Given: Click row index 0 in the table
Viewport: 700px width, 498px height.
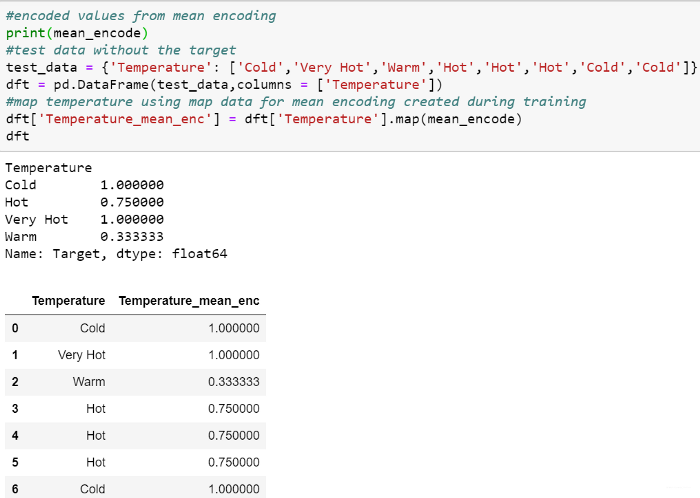Looking at the screenshot, I should coord(15,328).
